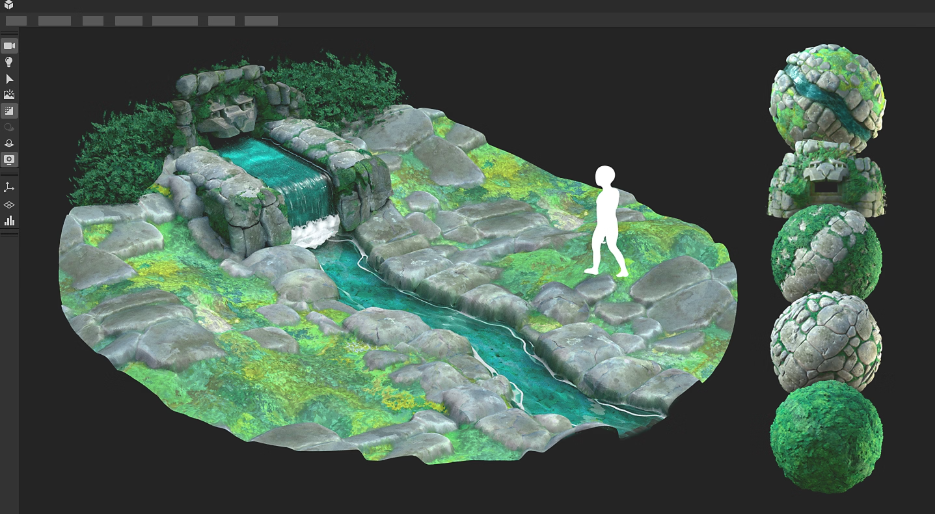Select the green leafy foliage sphere
Image resolution: width=935 pixels, height=514 pixels.
826,436
